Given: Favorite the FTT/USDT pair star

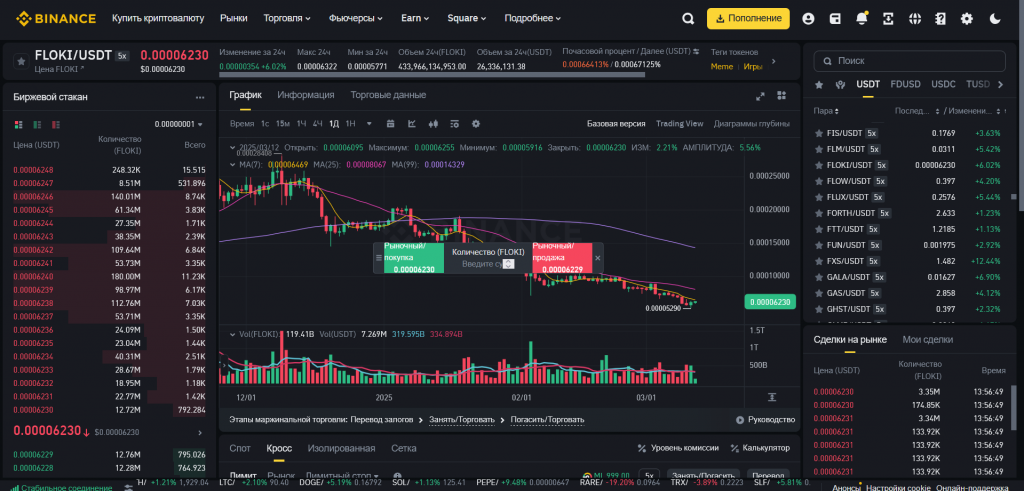Looking at the screenshot, I should (818, 229).
